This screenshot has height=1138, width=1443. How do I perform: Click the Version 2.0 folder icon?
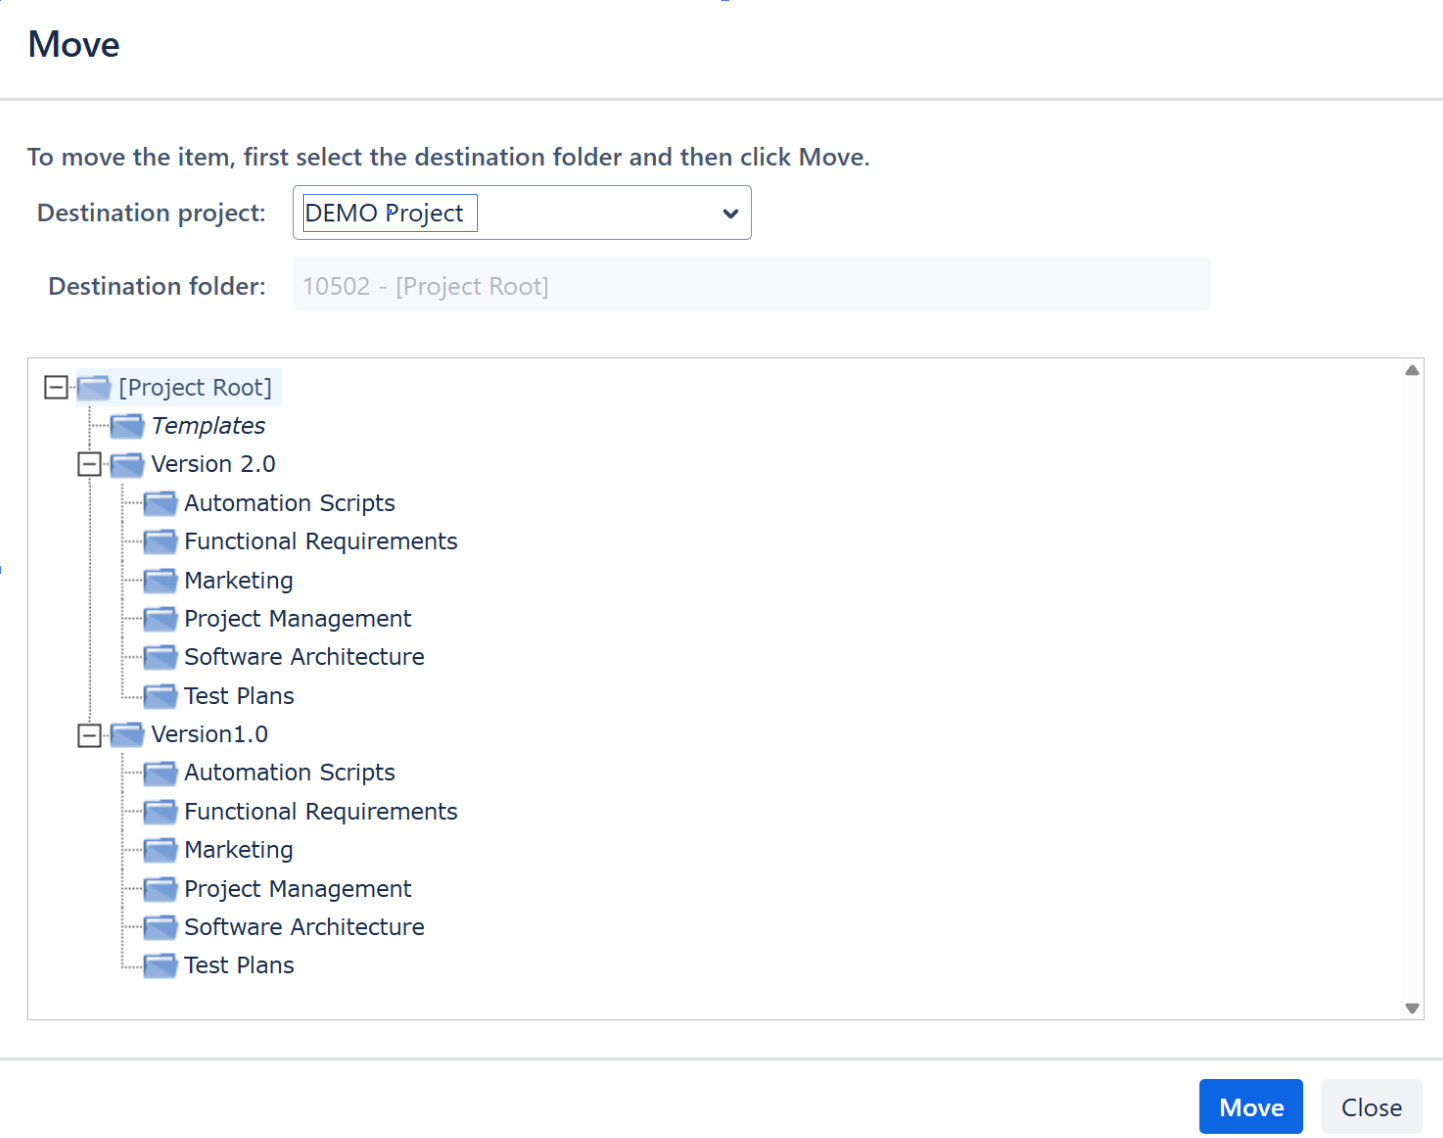pyautogui.click(x=127, y=465)
